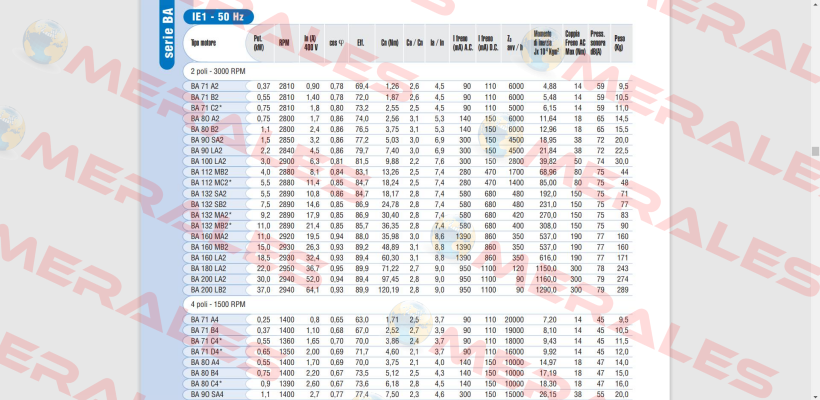Select the 'BA 71 C2*' motor row label
This screenshot has width=820, height=400.
(x=206, y=108)
